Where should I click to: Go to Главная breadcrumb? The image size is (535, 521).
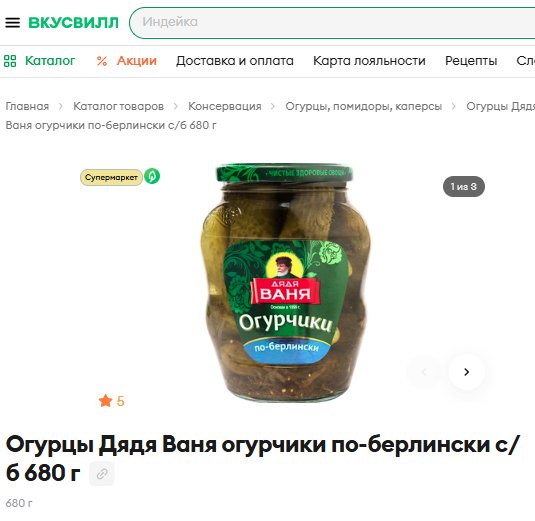pyautogui.click(x=27, y=106)
